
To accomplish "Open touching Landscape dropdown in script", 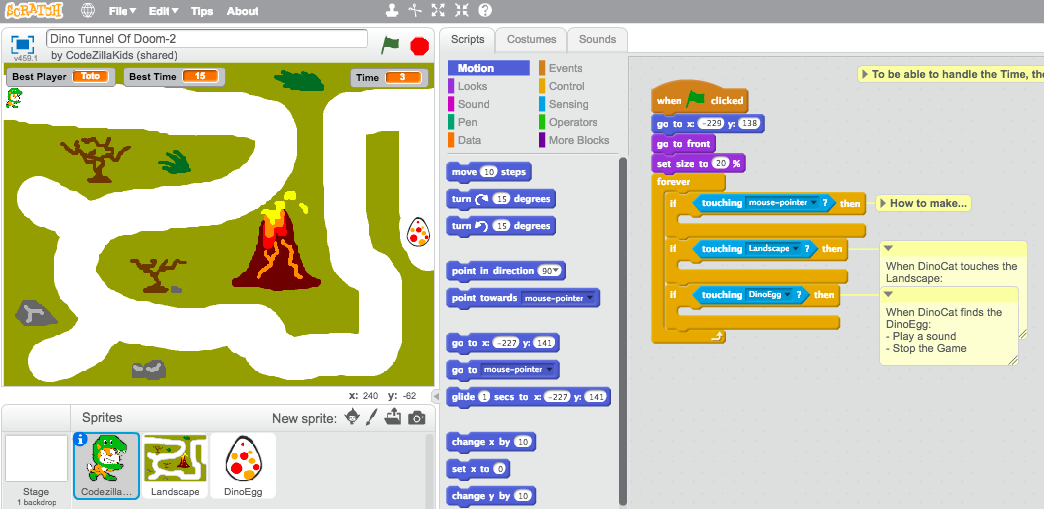I will coord(794,249).
